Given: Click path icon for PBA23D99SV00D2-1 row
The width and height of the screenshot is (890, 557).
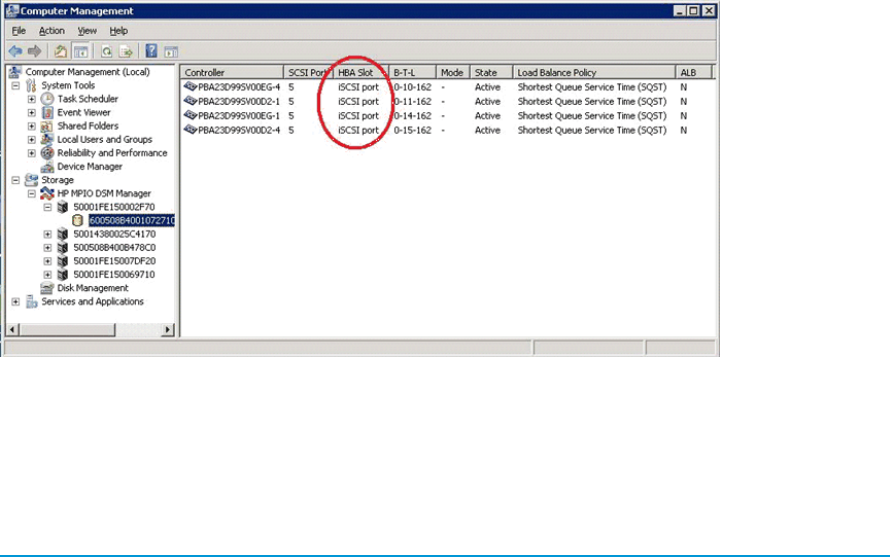Looking at the screenshot, I should tap(190, 101).
